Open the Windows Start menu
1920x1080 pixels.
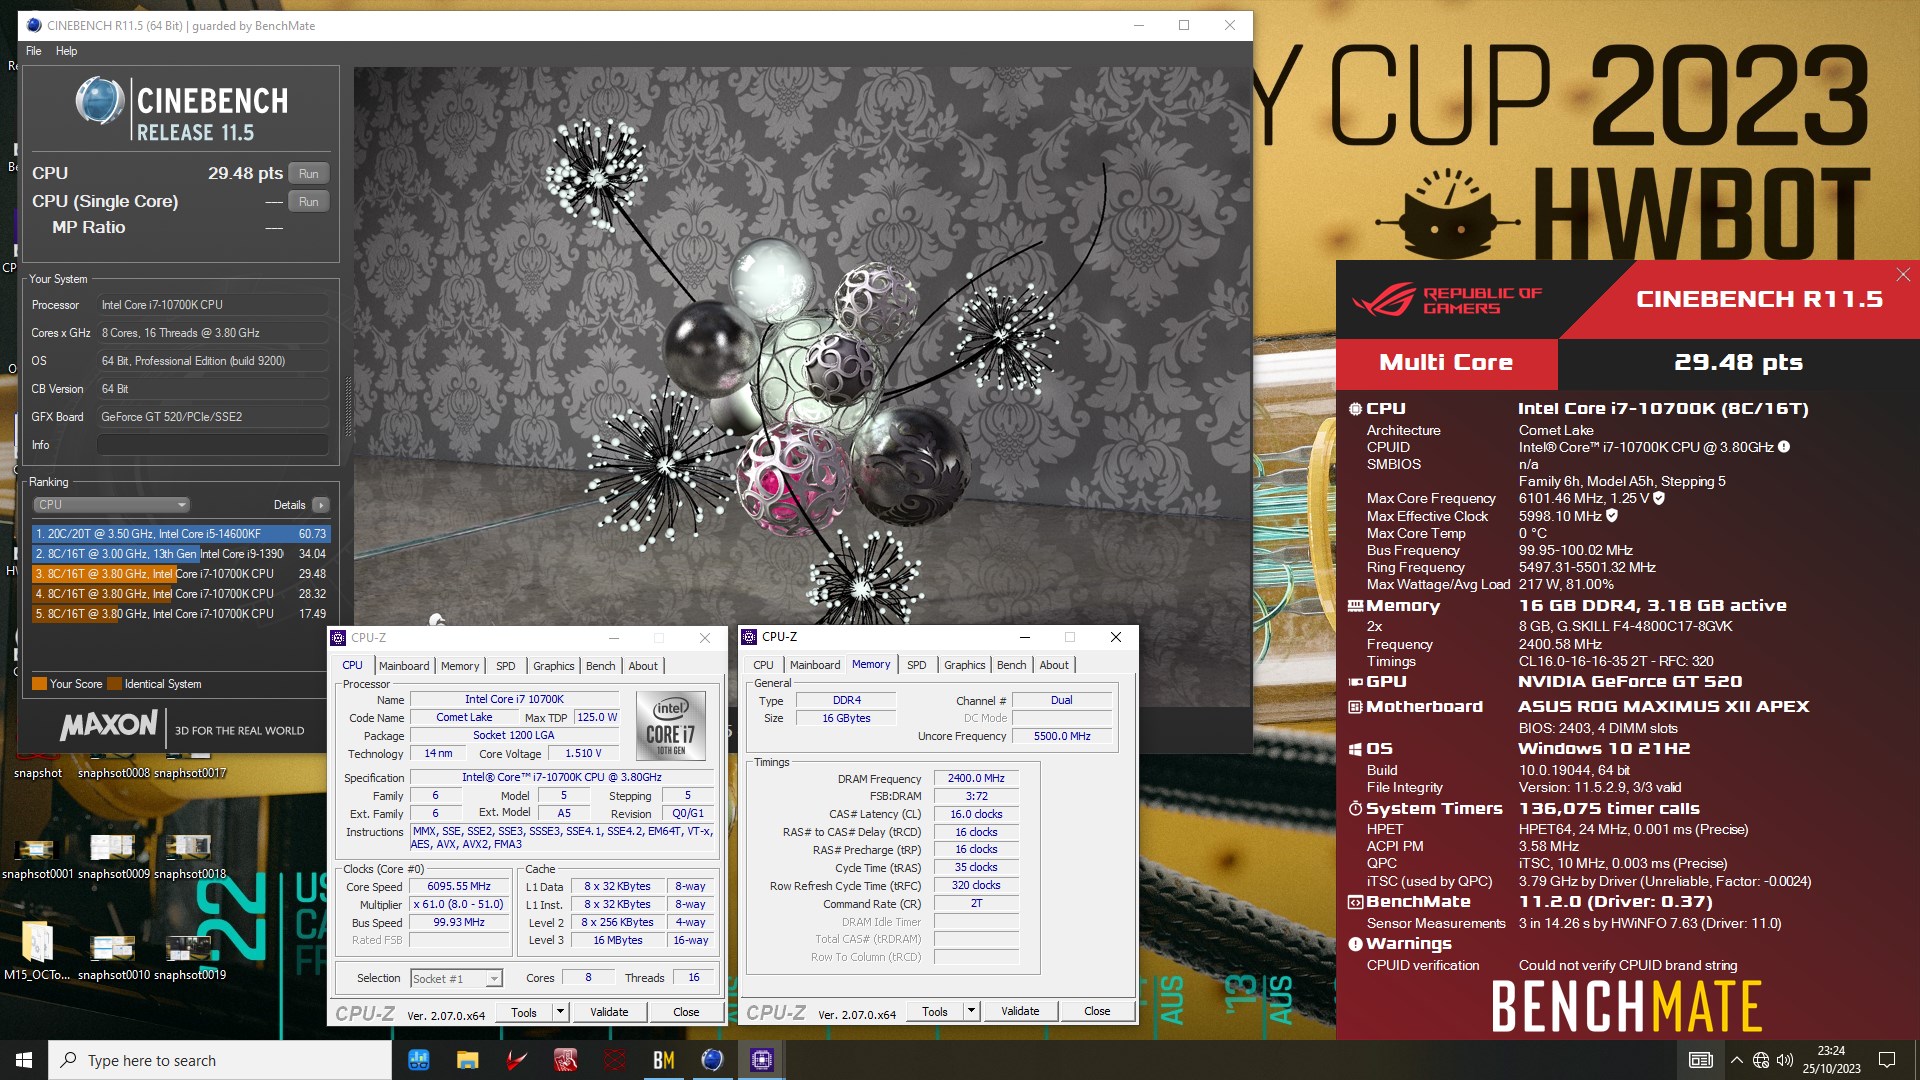pos(24,1060)
